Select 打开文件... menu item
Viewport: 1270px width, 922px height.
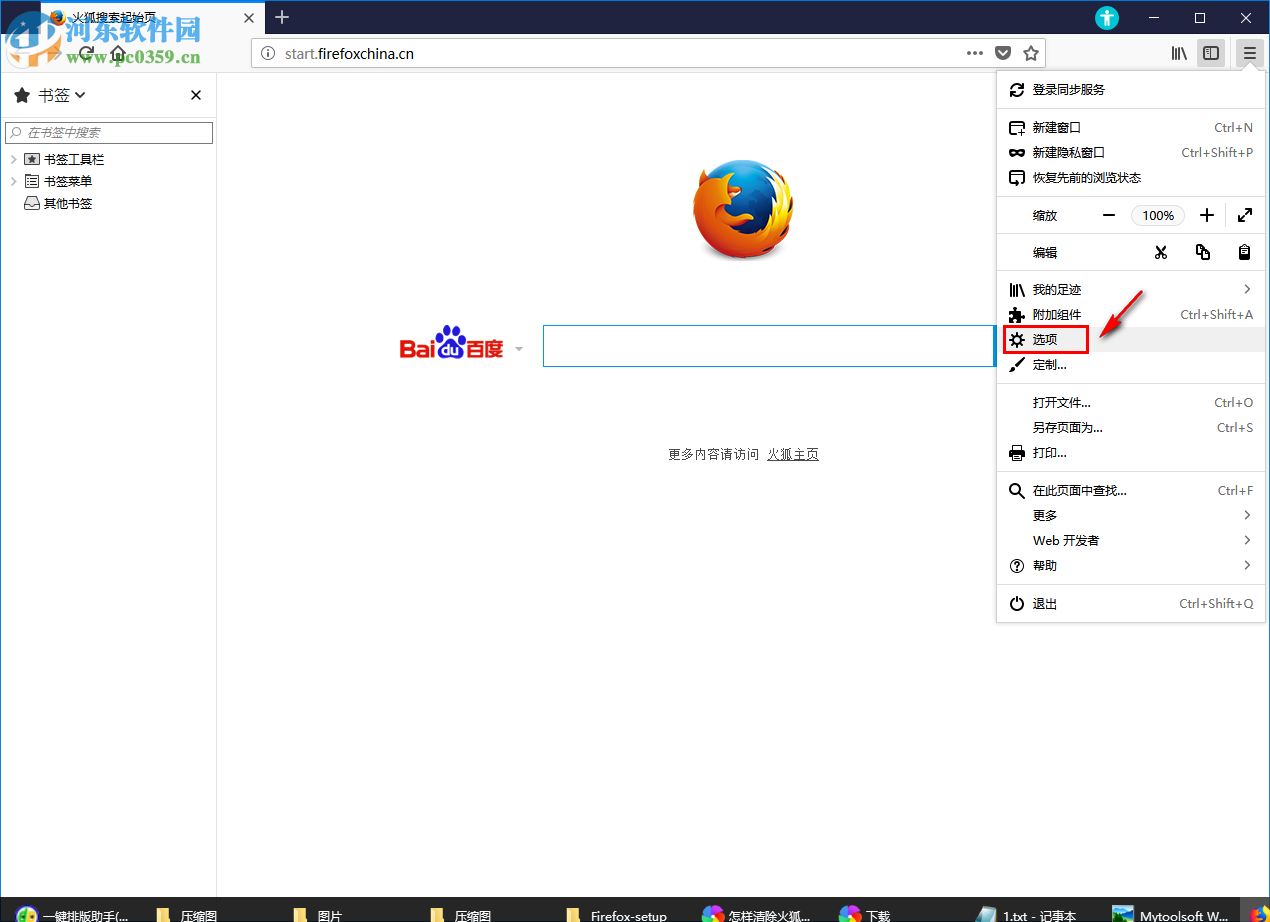tap(1131, 402)
